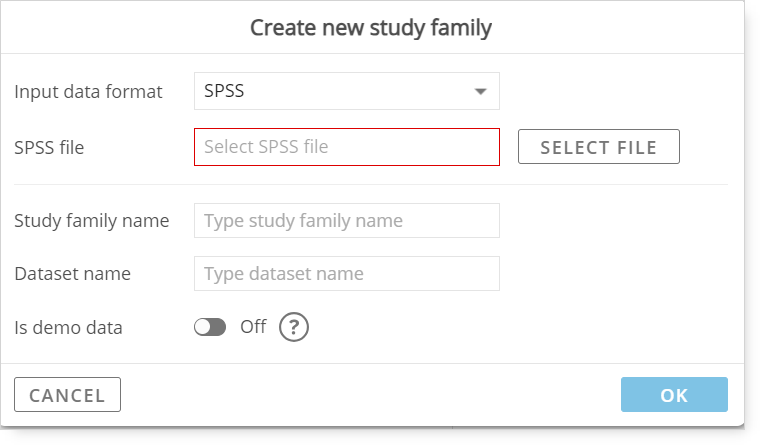The height and width of the screenshot is (445, 760).
Task: Click the Off label beside the switch
Action: [253, 327]
